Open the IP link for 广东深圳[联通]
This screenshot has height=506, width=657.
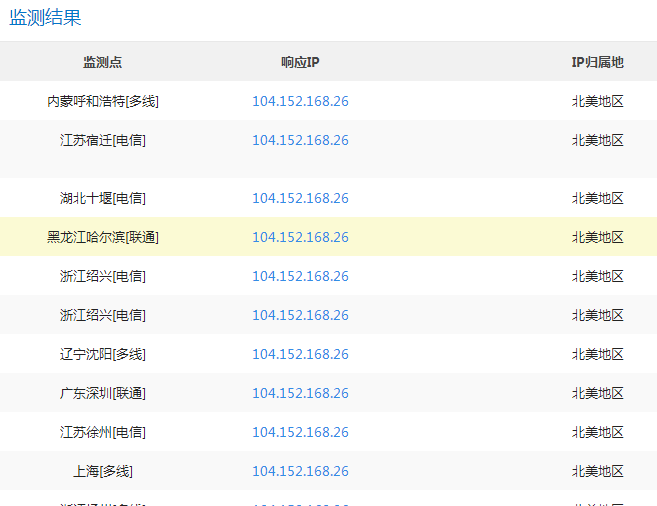[x=300, y=393]
